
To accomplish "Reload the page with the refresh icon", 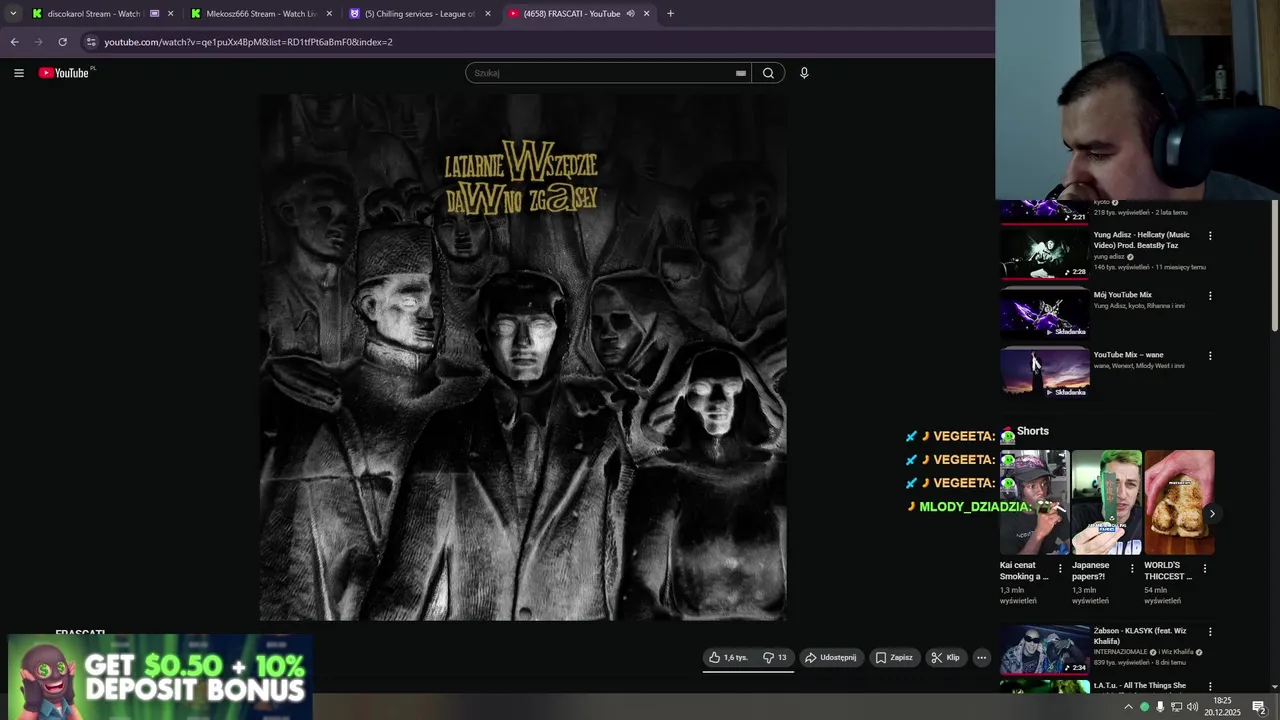I will 62,42.
